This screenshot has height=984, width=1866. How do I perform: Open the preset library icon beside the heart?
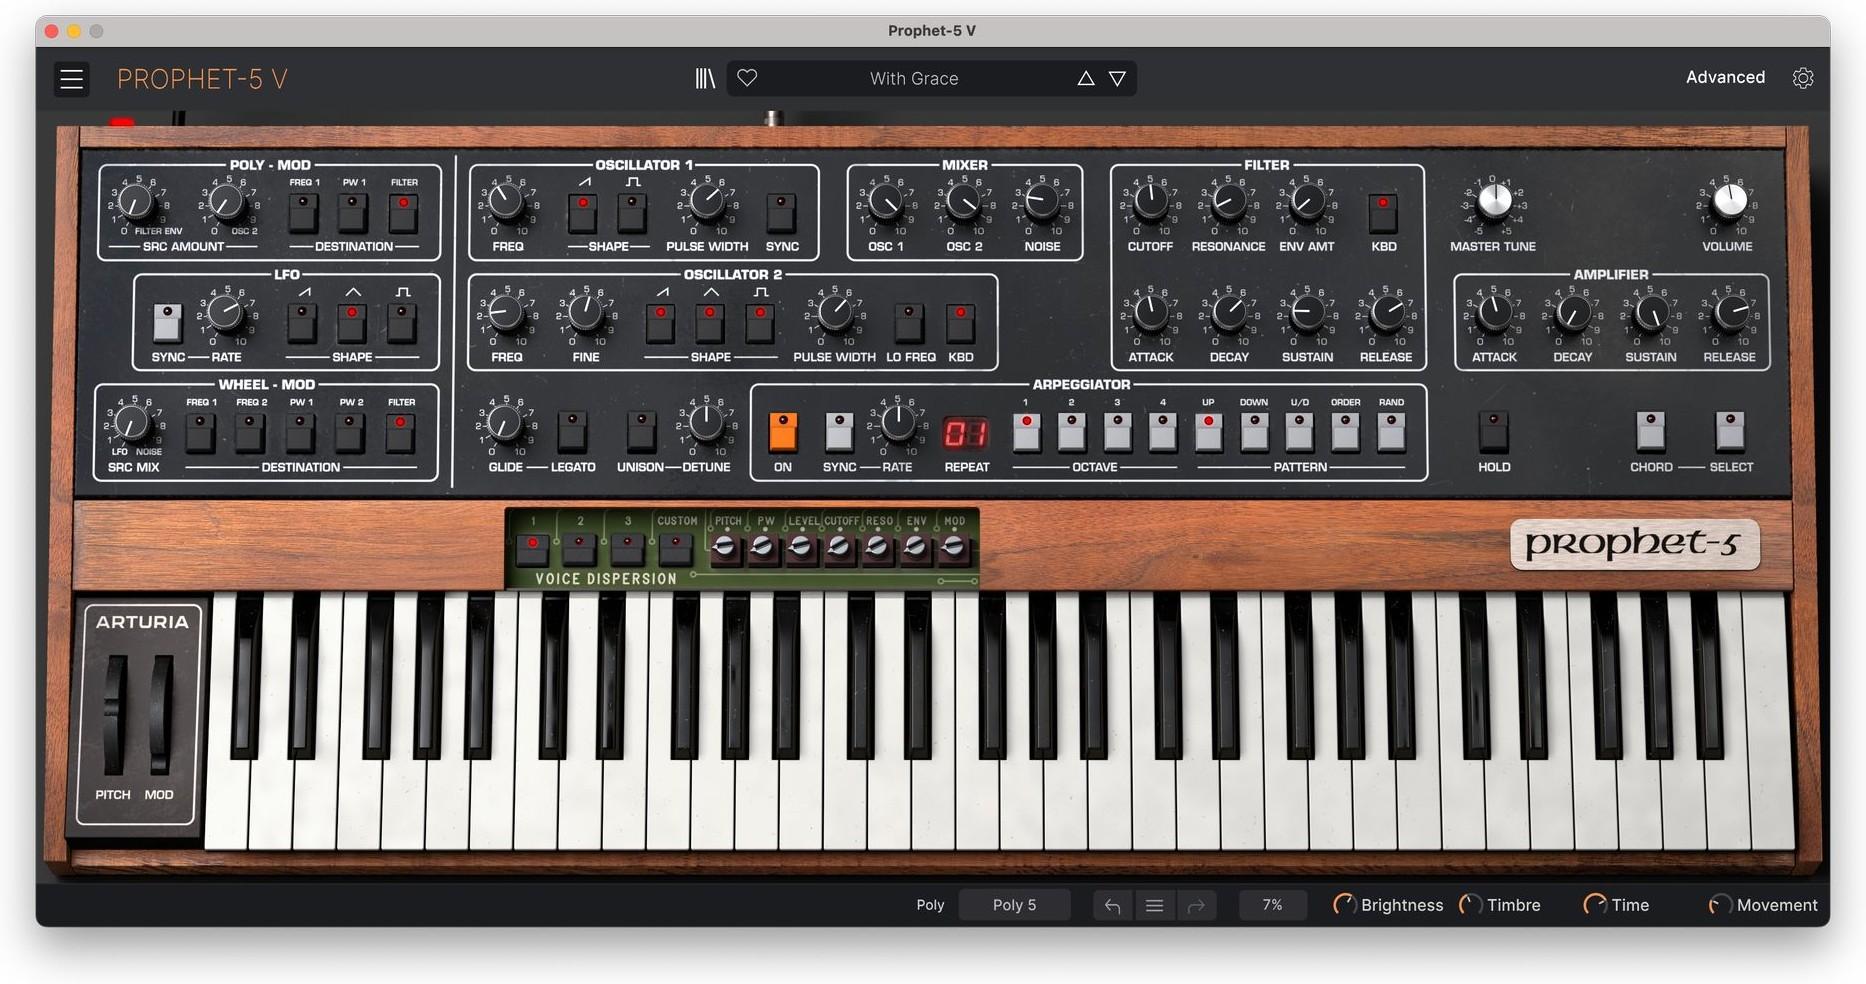(x=705, y=78)
